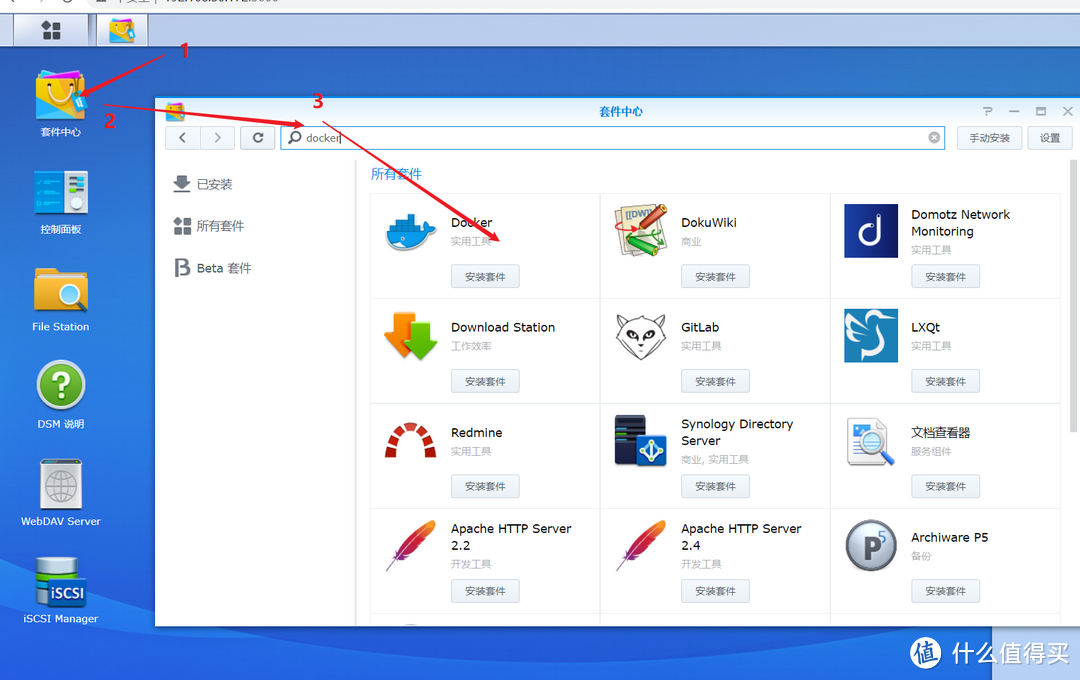The height and width of the screenshot is (680, 1080).
Task: Open the Main Menu grid icon in taskbar
Action: pyautogui.click(x=51, y=30)
